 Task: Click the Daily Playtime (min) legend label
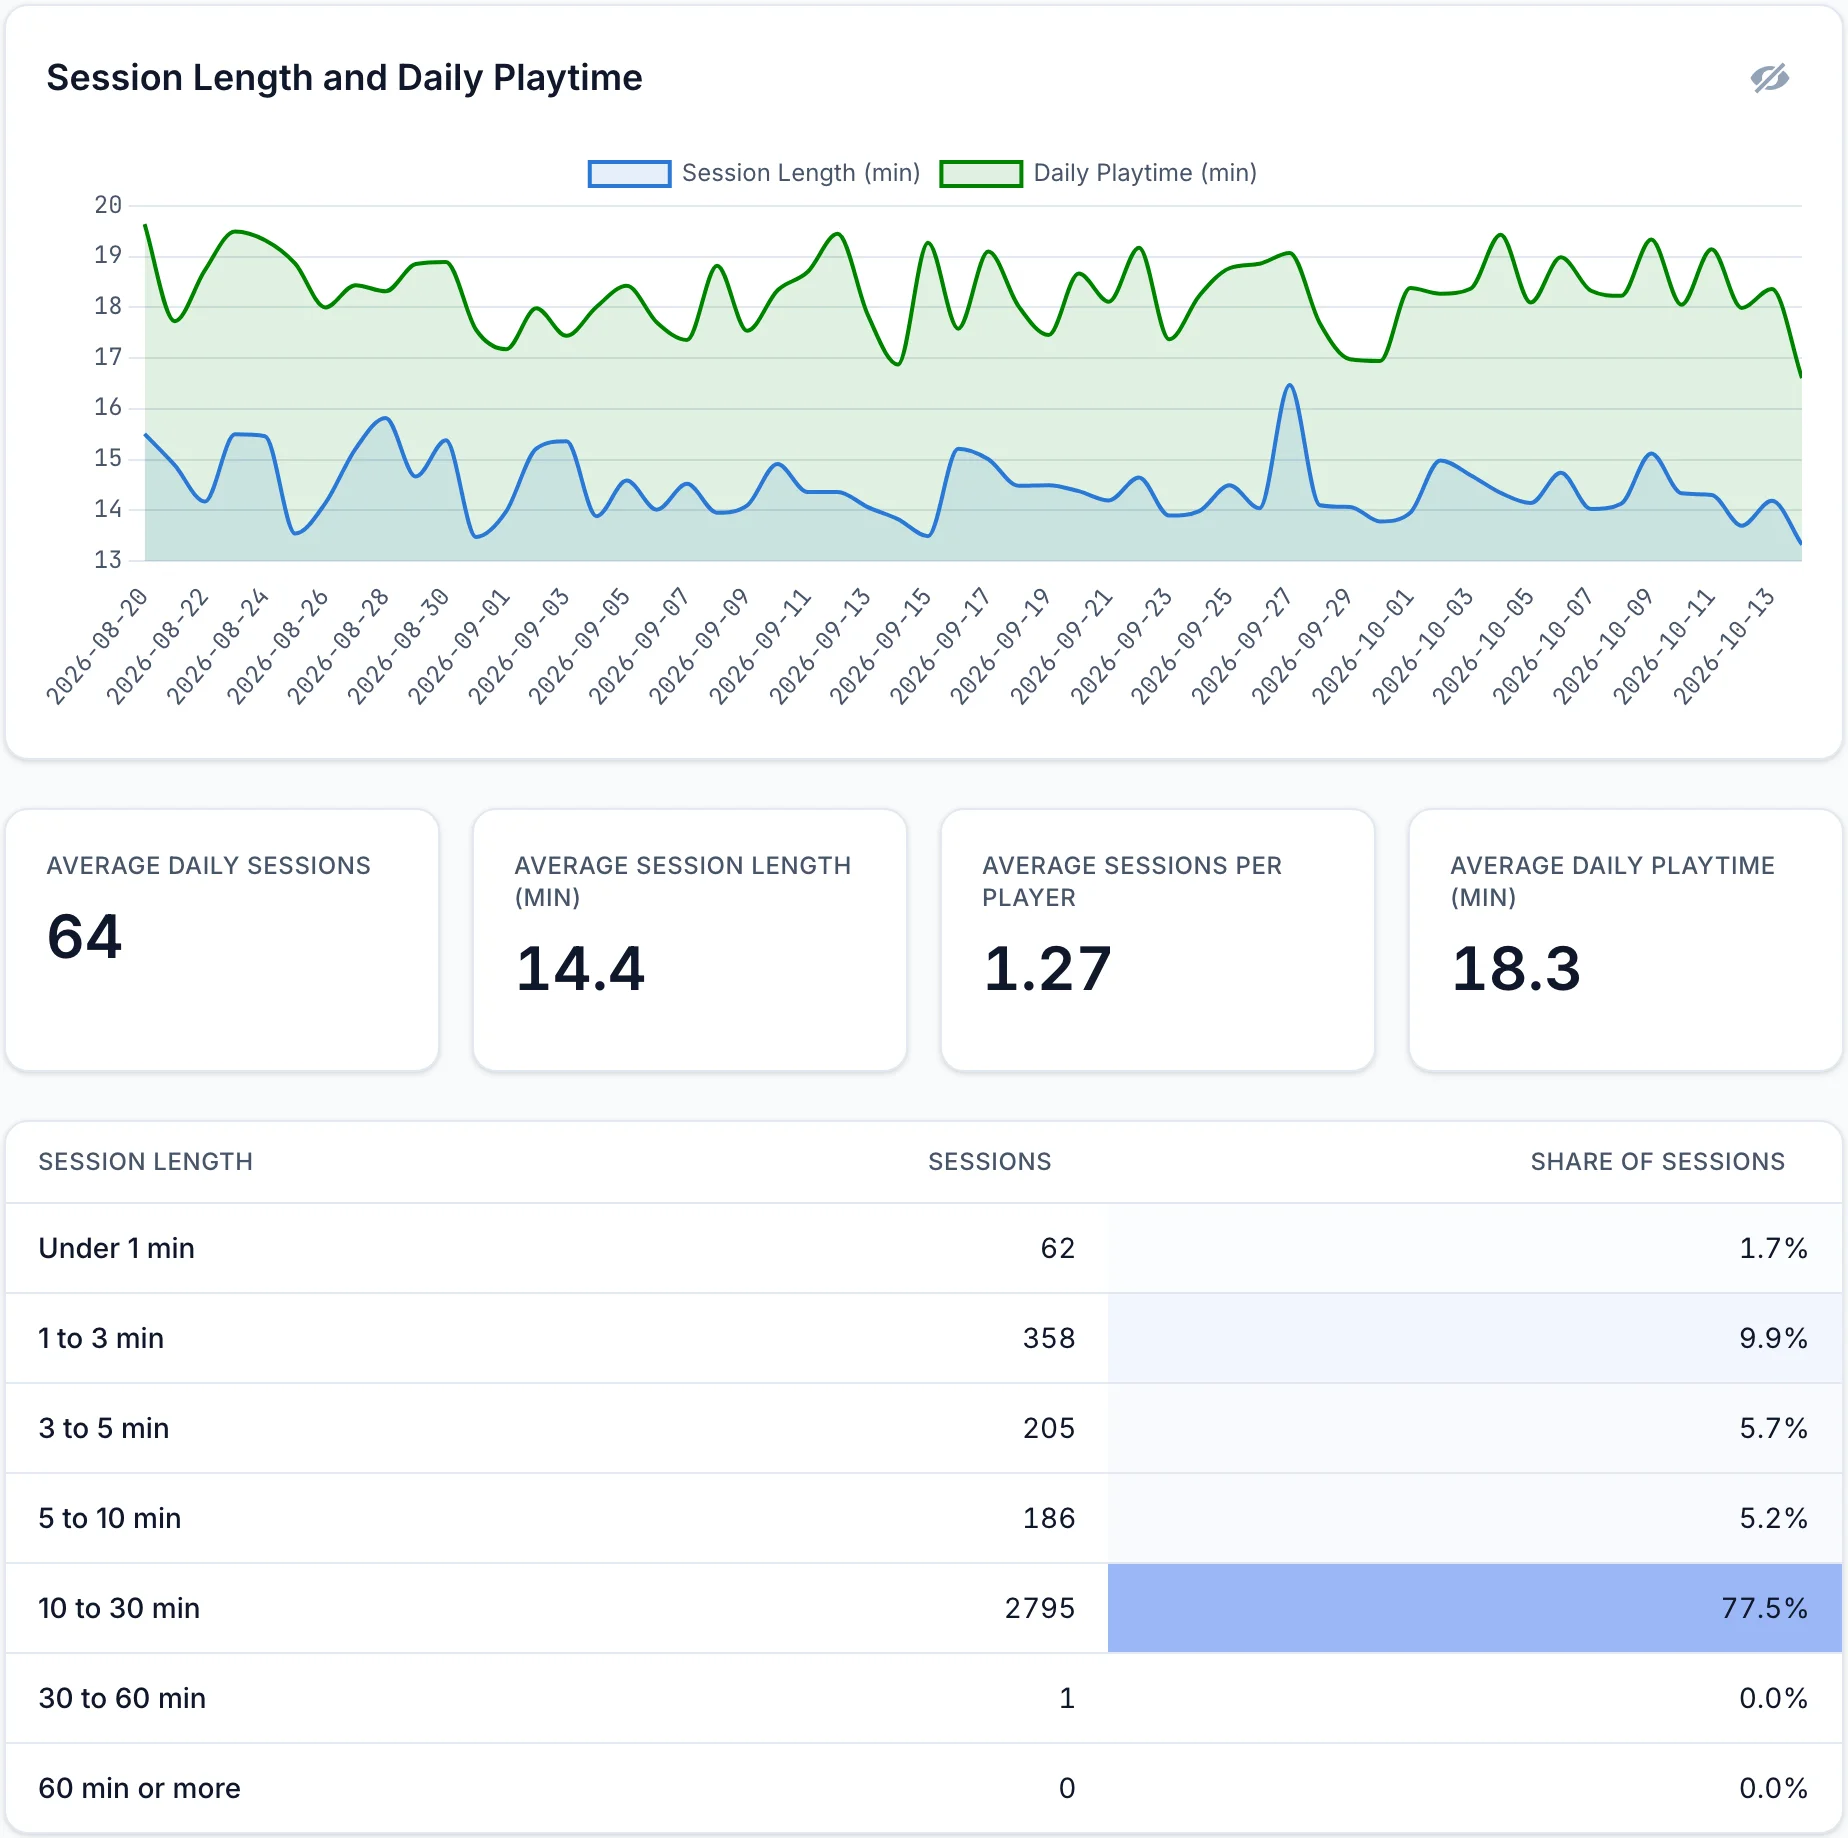pyautogui.click(x=1145, y=173)
